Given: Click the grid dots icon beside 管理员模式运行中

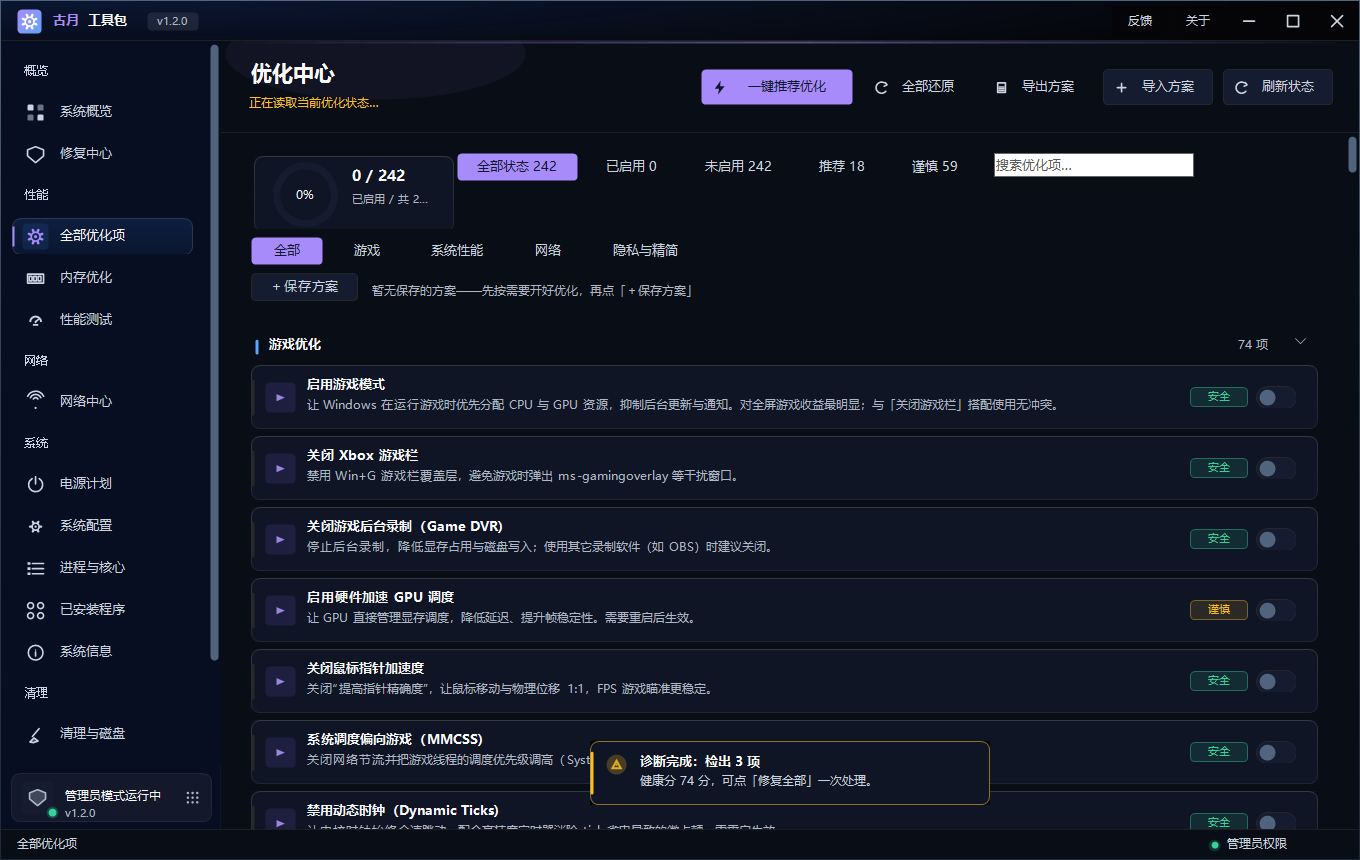Looking at the screenshot, I should click(193, 797).
